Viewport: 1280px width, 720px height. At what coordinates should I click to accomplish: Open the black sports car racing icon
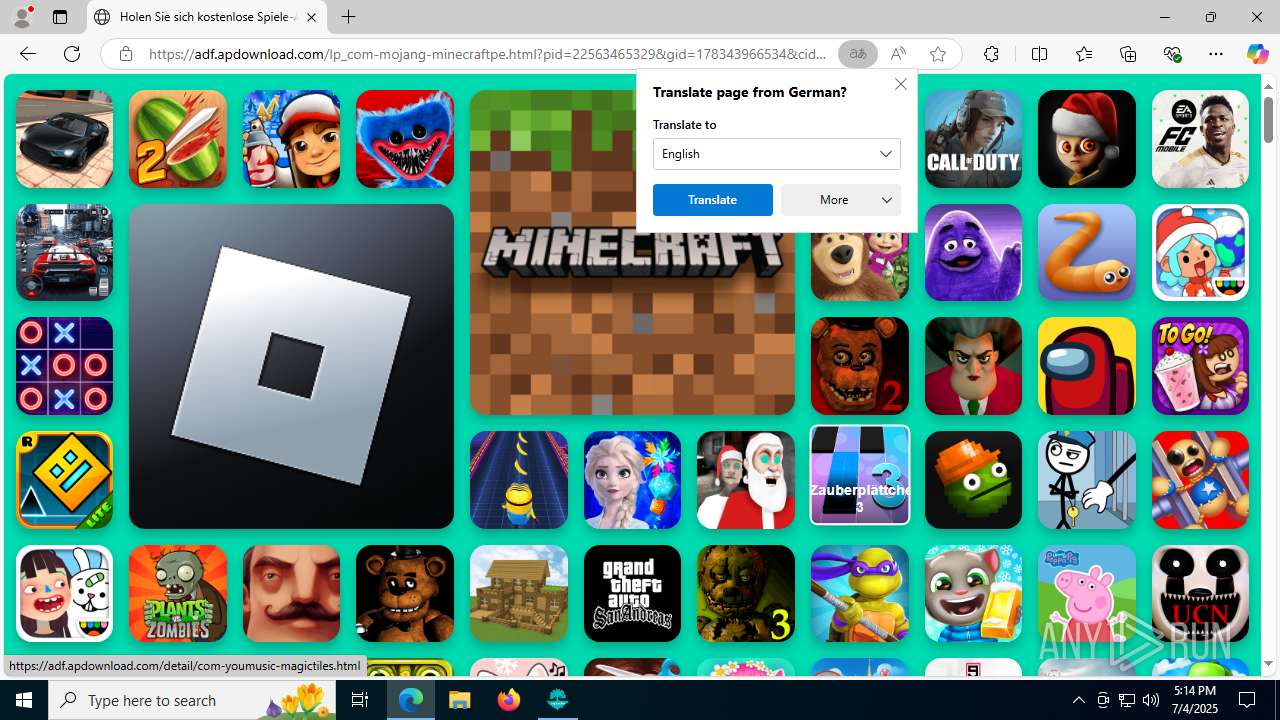point(64,139)
